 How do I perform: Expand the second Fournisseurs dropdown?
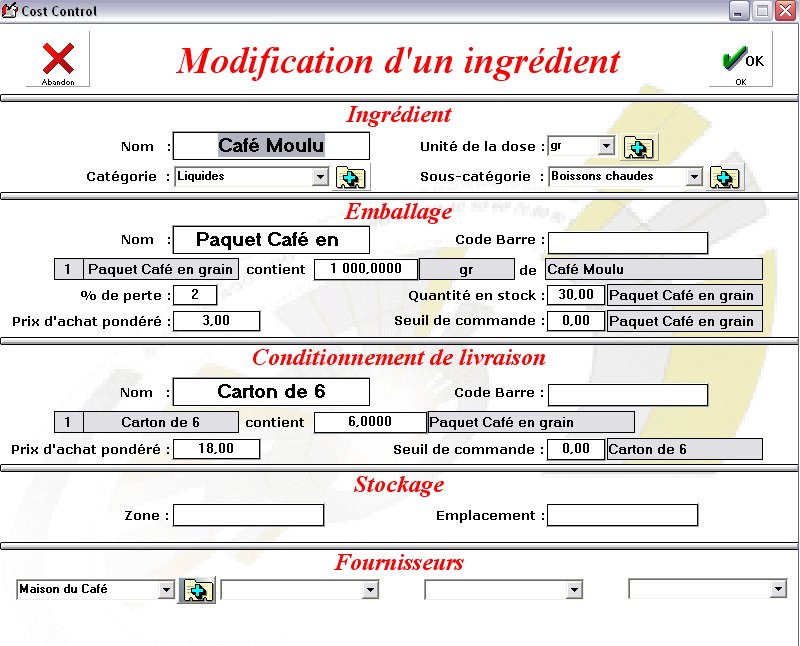click(370, 591)
